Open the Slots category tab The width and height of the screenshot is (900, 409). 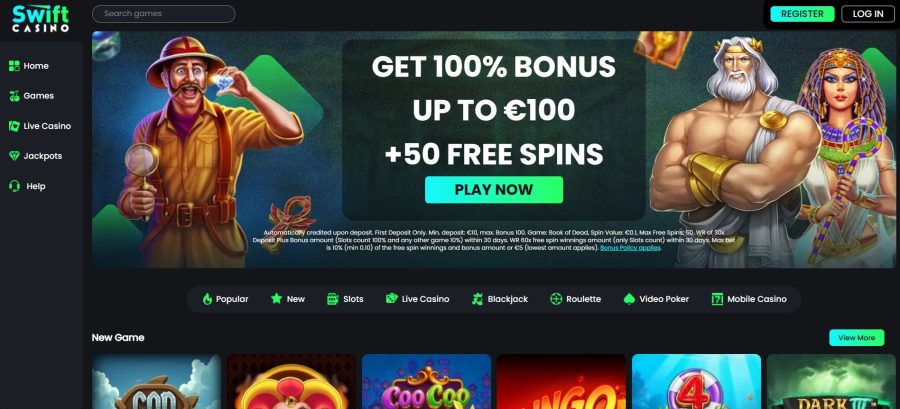tap(345, 299)
